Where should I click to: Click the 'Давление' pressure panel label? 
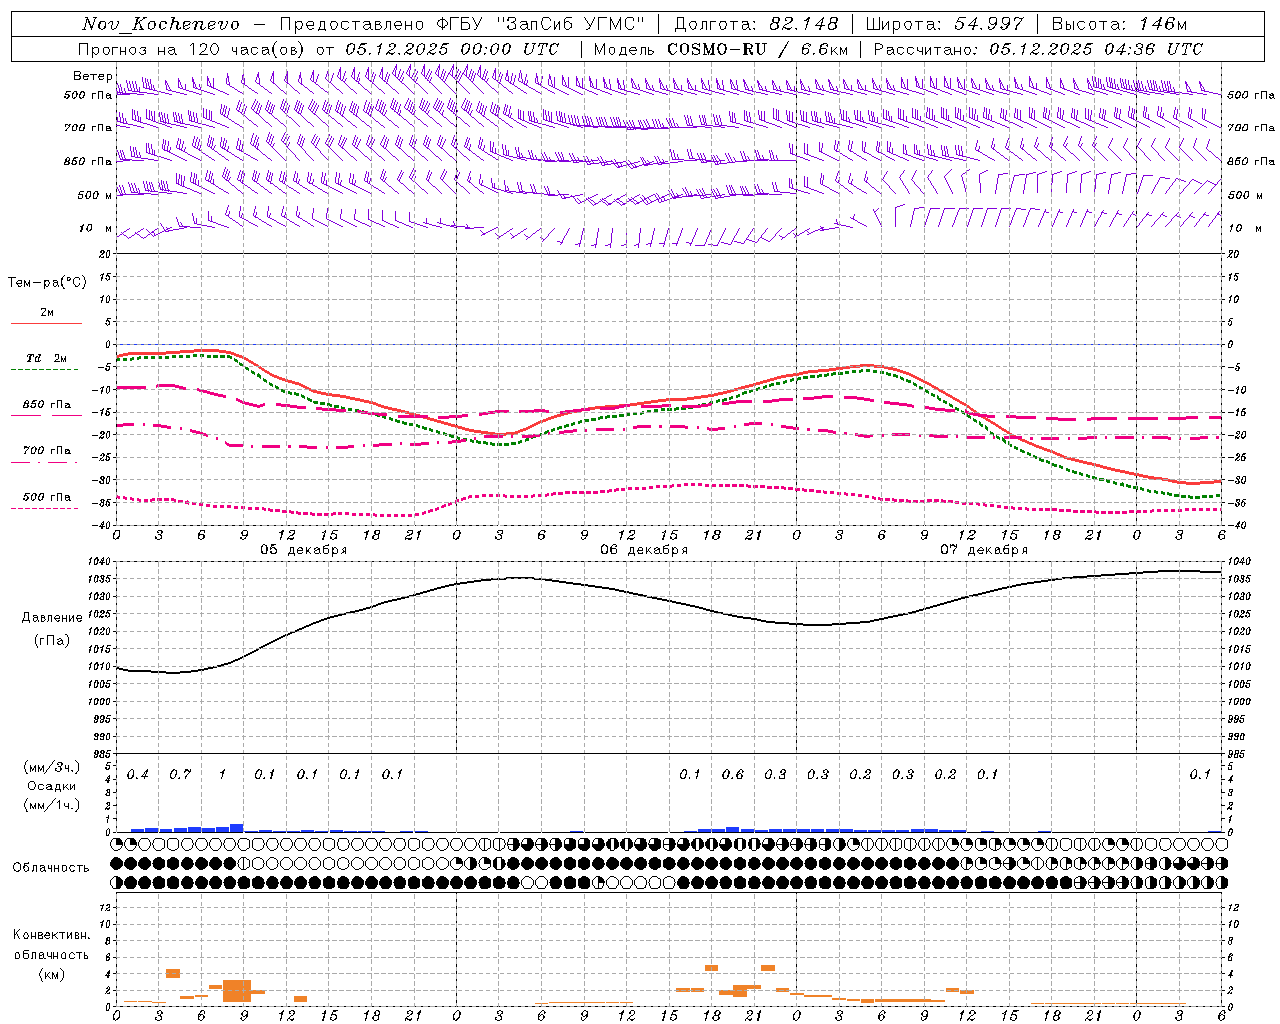coord(52,618)
